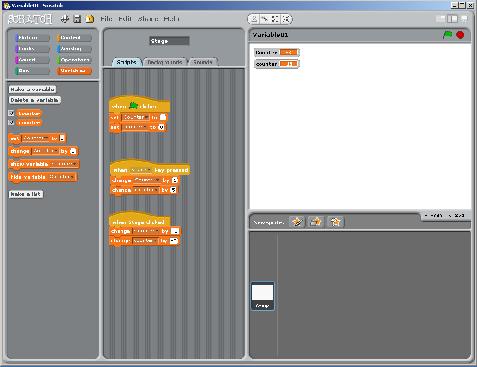This screenshot has height=367, width=477.
Task: Select the Stage thumbnail in sprite list
Action: pyautogui.click(x=263, y=296)
